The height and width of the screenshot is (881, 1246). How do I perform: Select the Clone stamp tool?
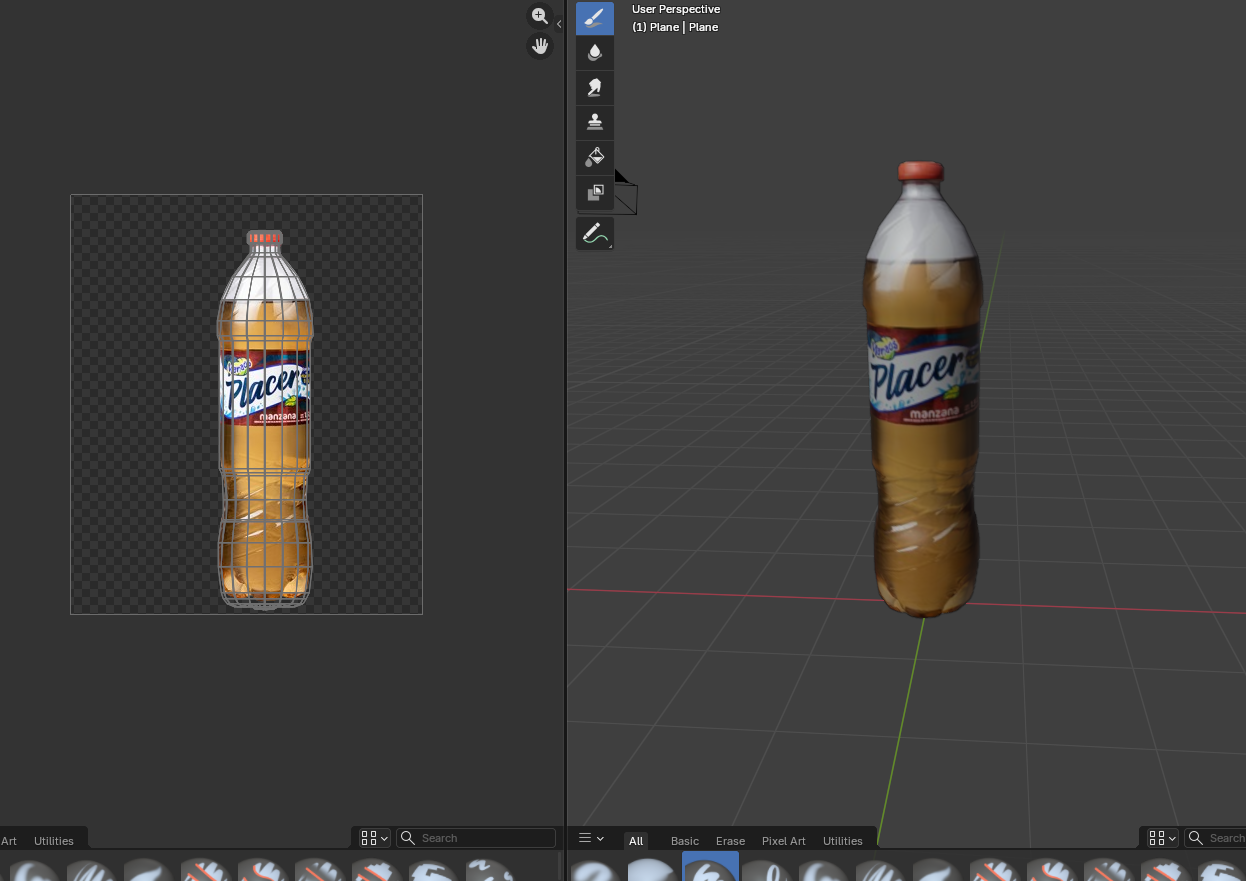coord(595,122)
